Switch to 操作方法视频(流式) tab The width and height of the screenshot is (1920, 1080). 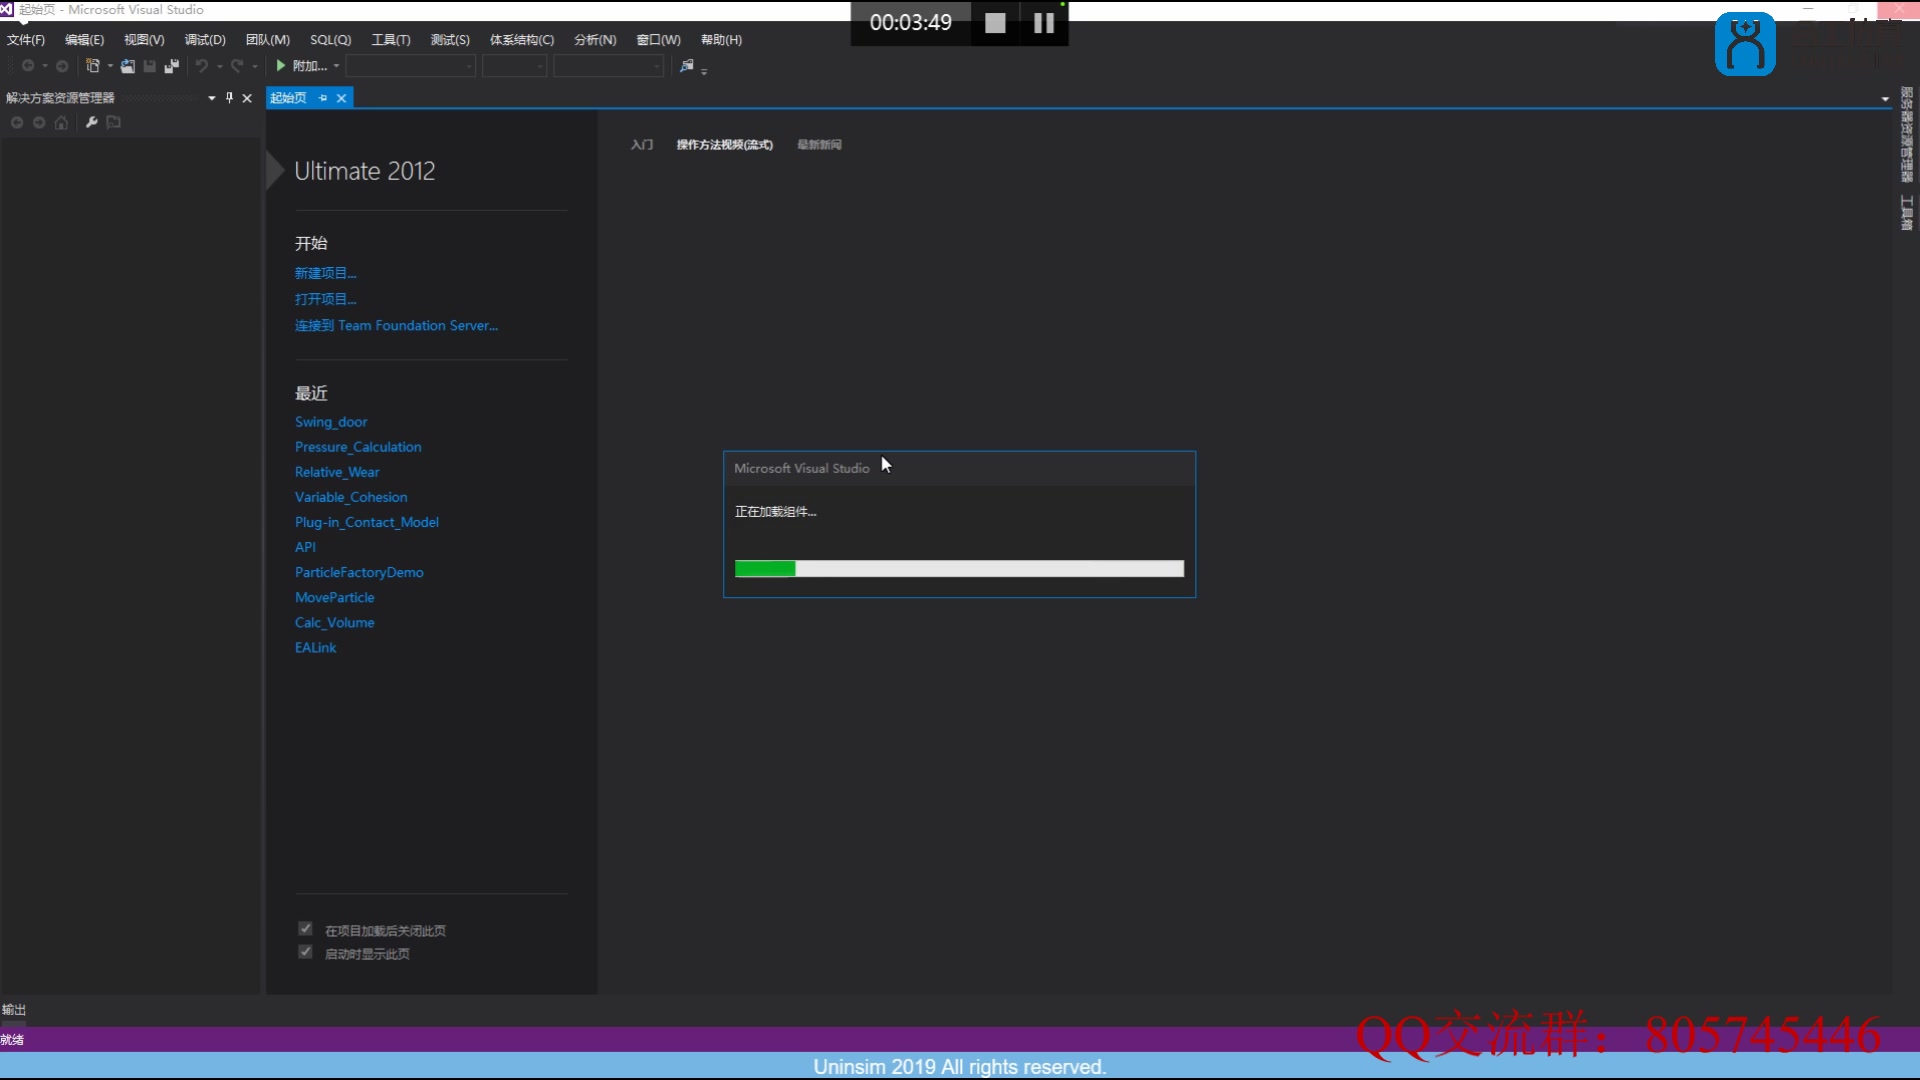[x=724, y=145]
